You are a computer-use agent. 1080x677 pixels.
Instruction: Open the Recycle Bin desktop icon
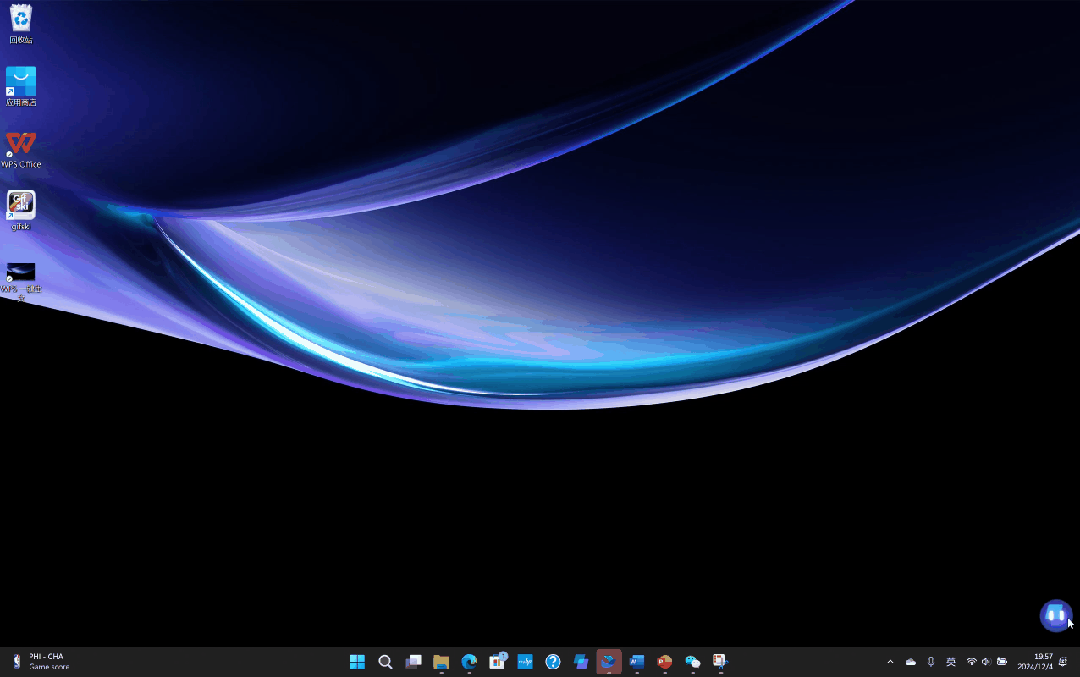coord(21,23)
